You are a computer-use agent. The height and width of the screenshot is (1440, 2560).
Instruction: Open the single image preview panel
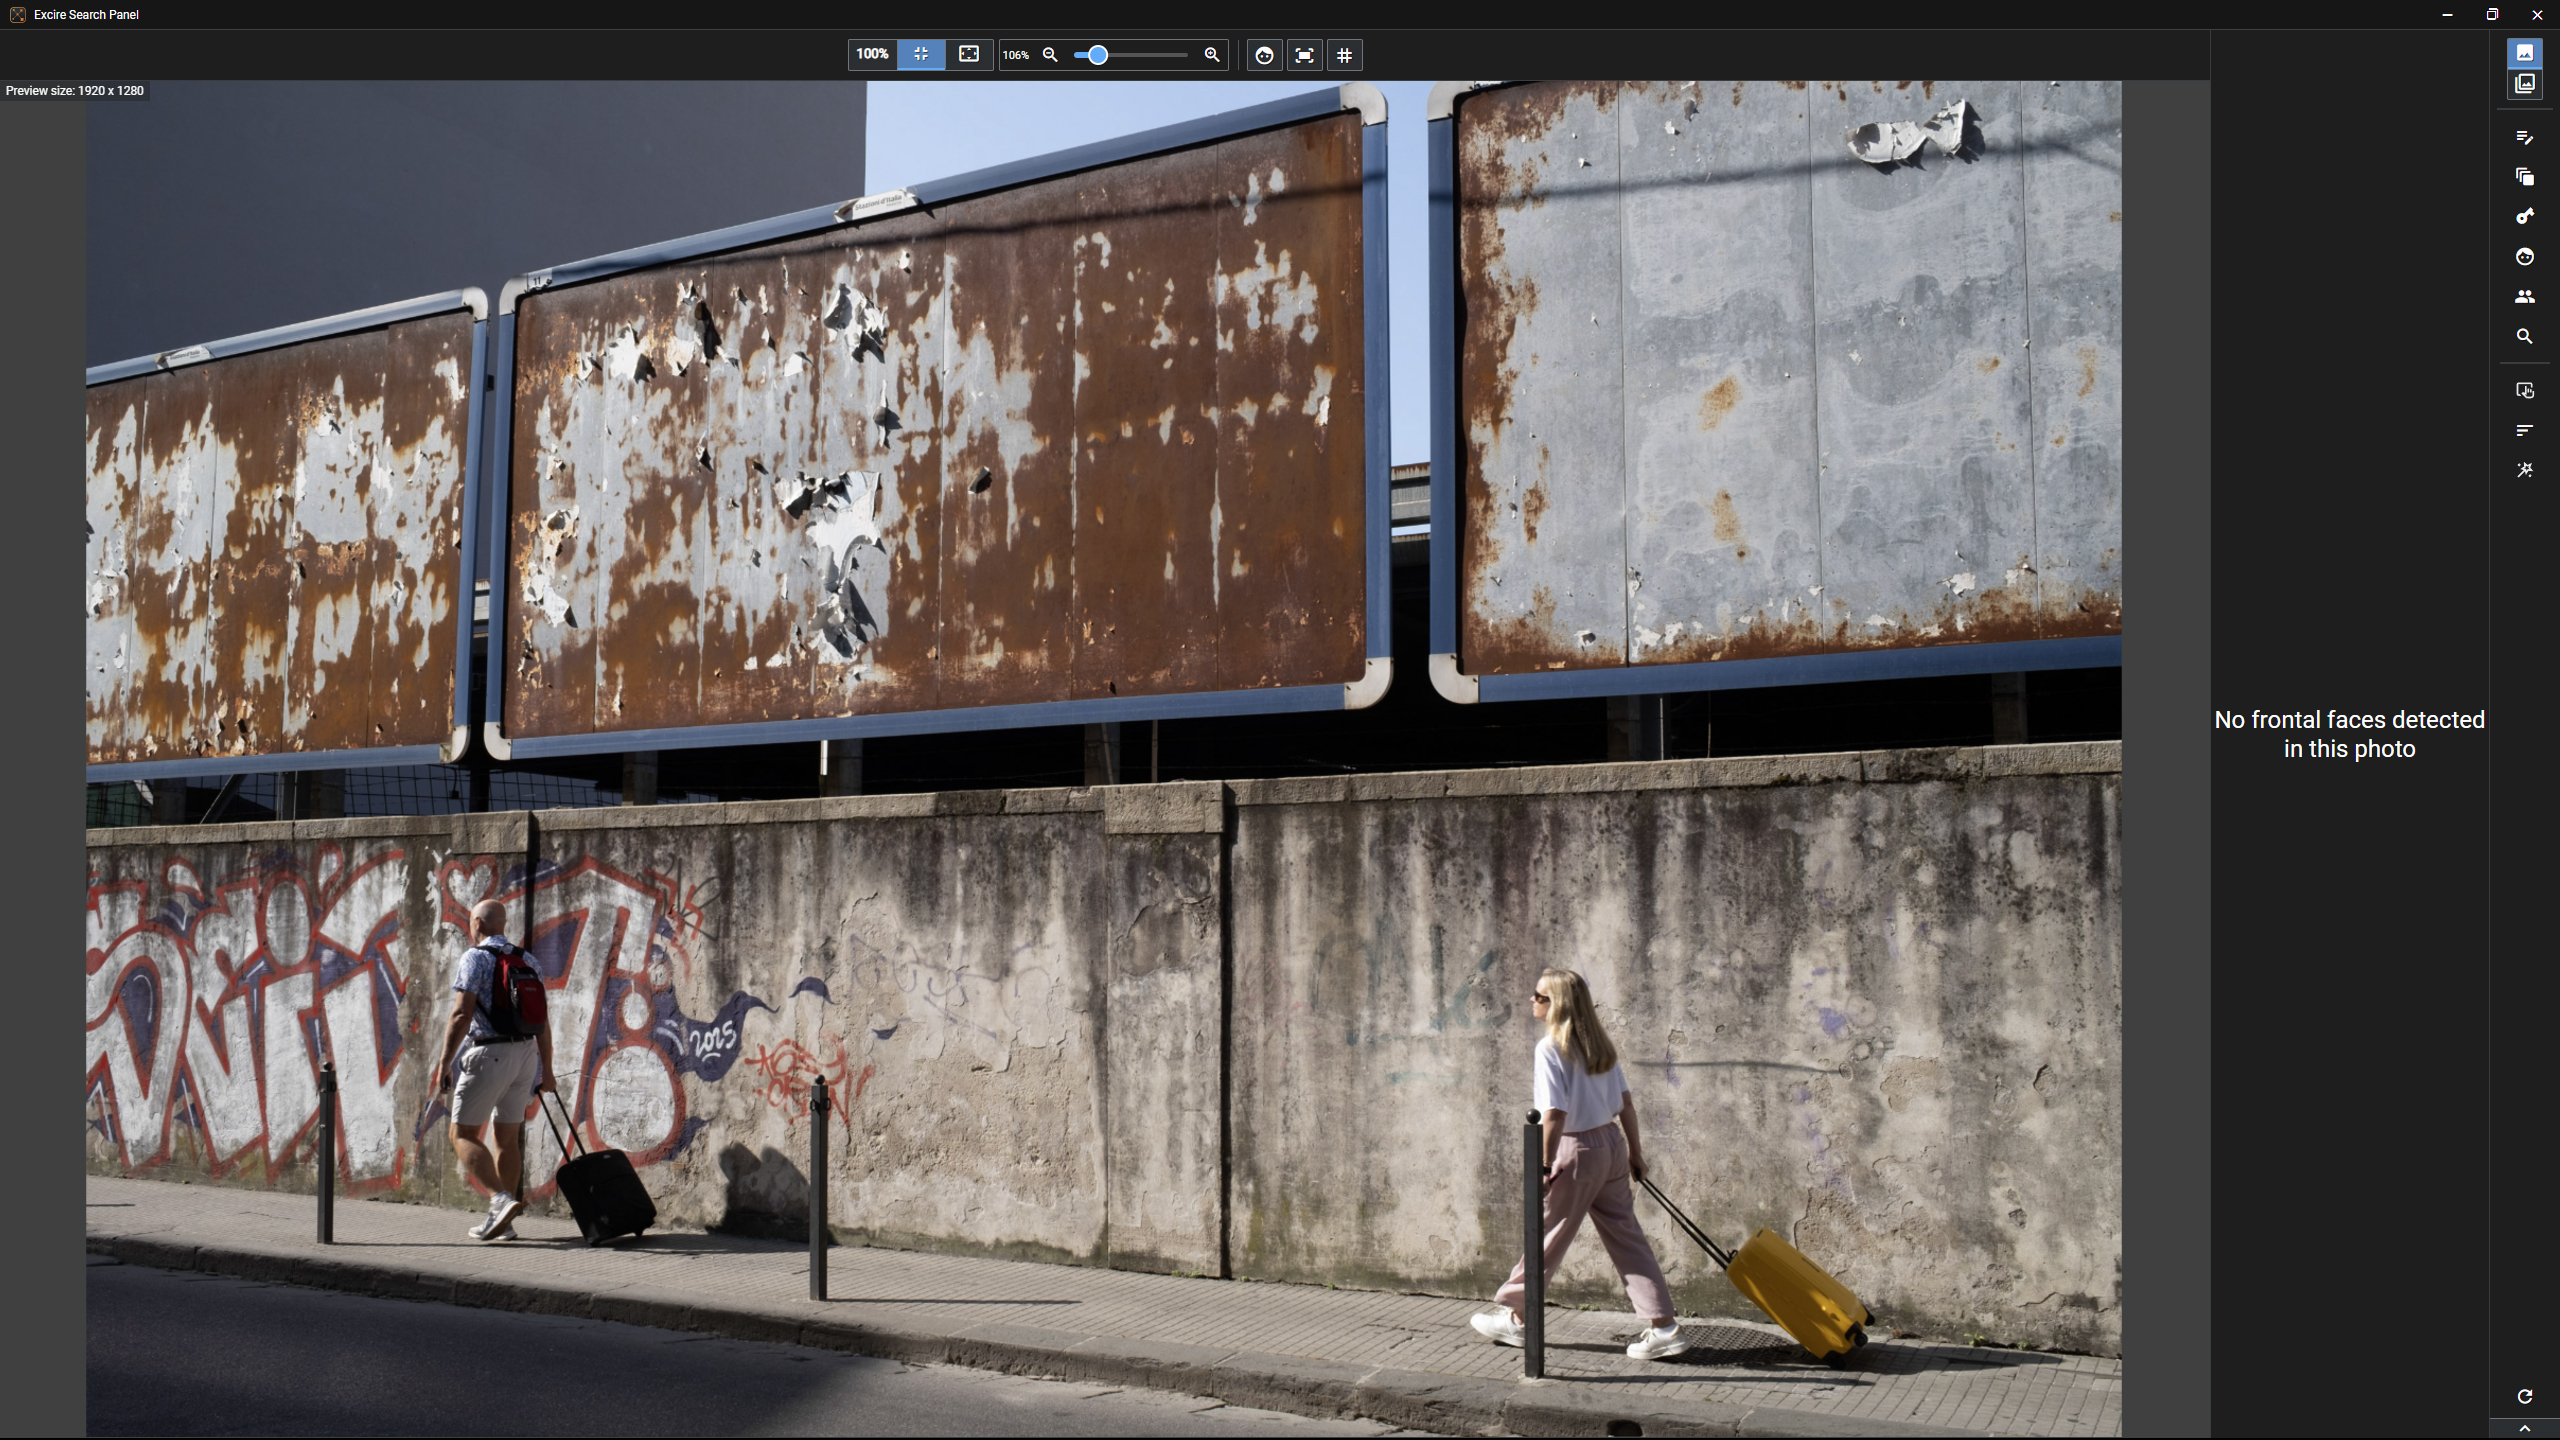click(x=2525, y=53)
